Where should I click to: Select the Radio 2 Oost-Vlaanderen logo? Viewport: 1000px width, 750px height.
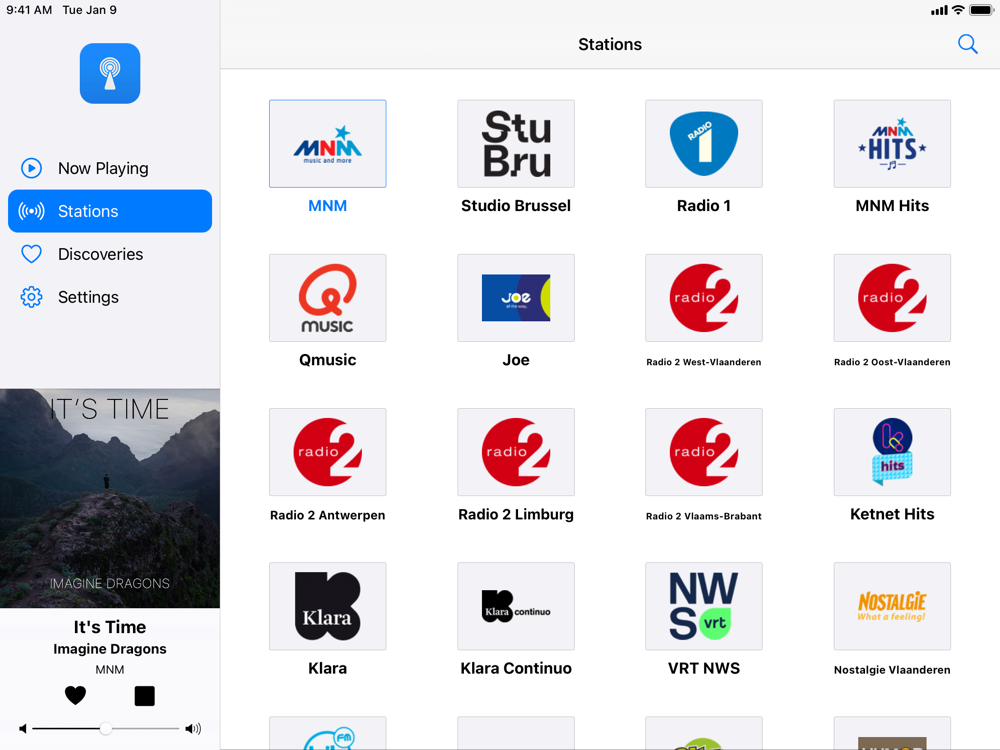[x=892, y=298]
